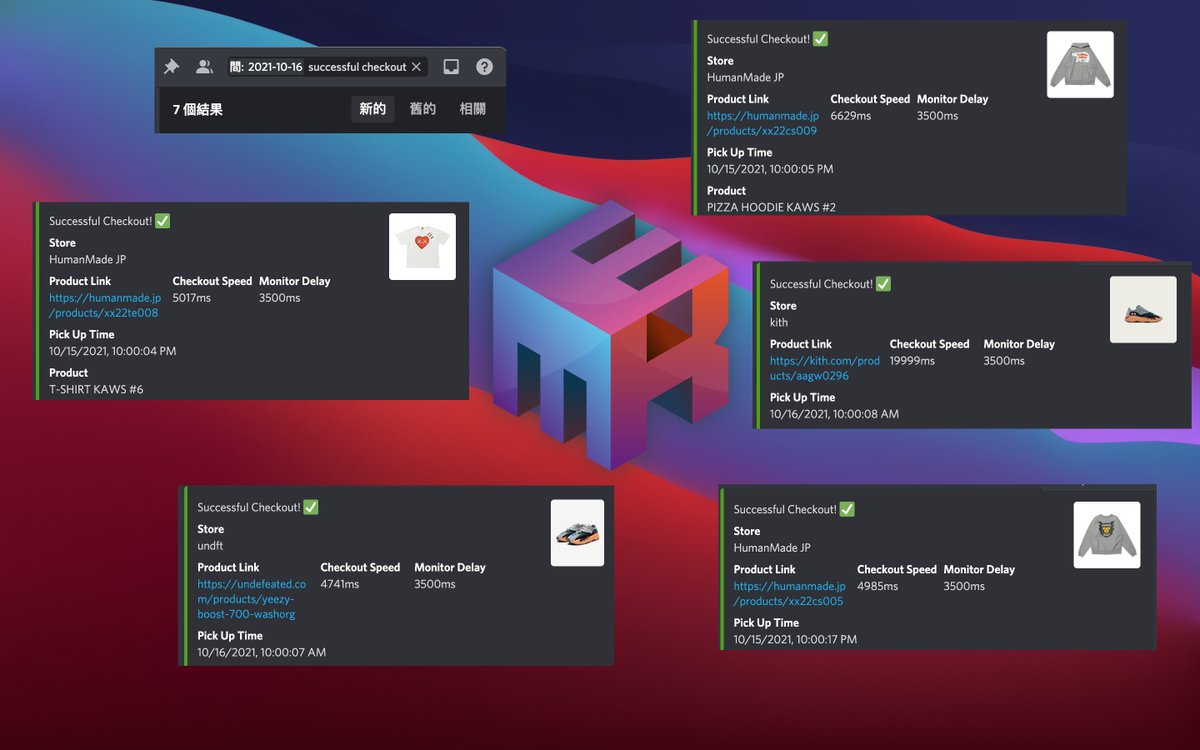1200x750 pixels.
Task: Open the humanmade.jp xx22cs005 product link
Action: click(790, 593)
